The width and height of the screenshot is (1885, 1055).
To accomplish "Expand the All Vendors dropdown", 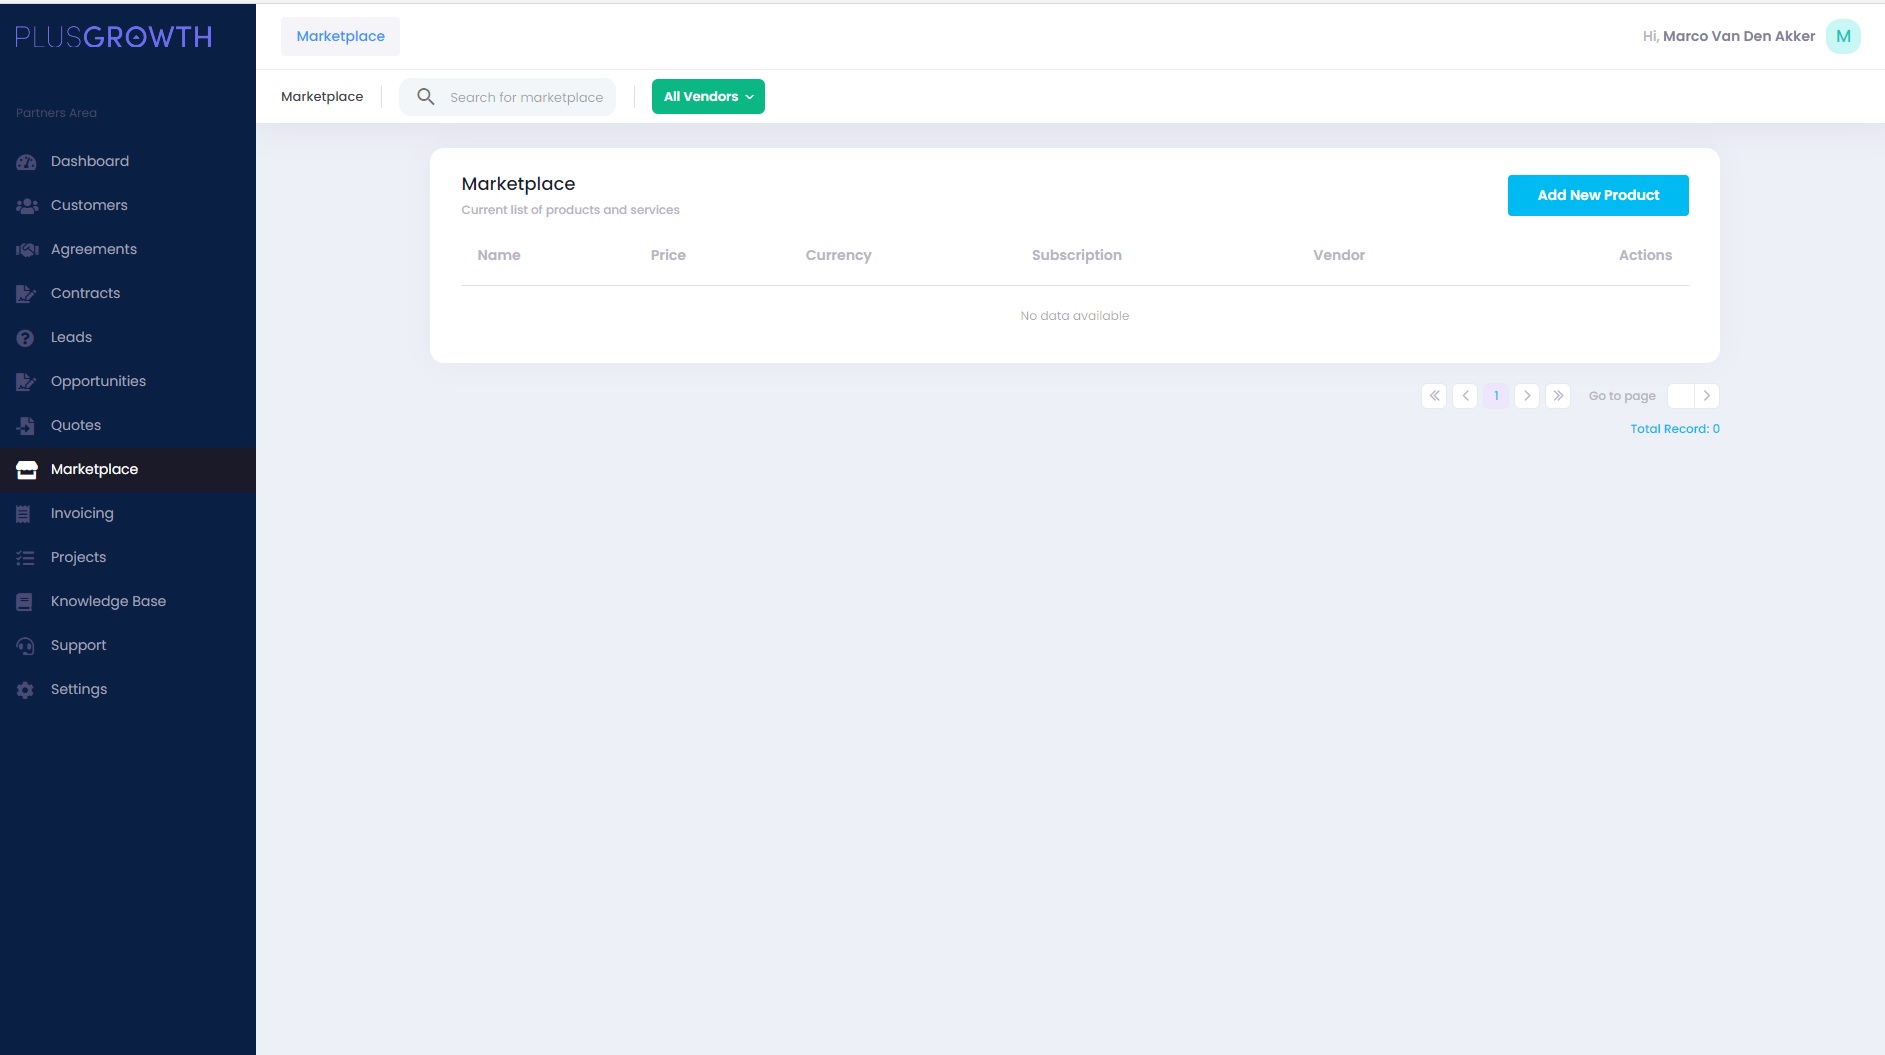I will tap(708, 97).
